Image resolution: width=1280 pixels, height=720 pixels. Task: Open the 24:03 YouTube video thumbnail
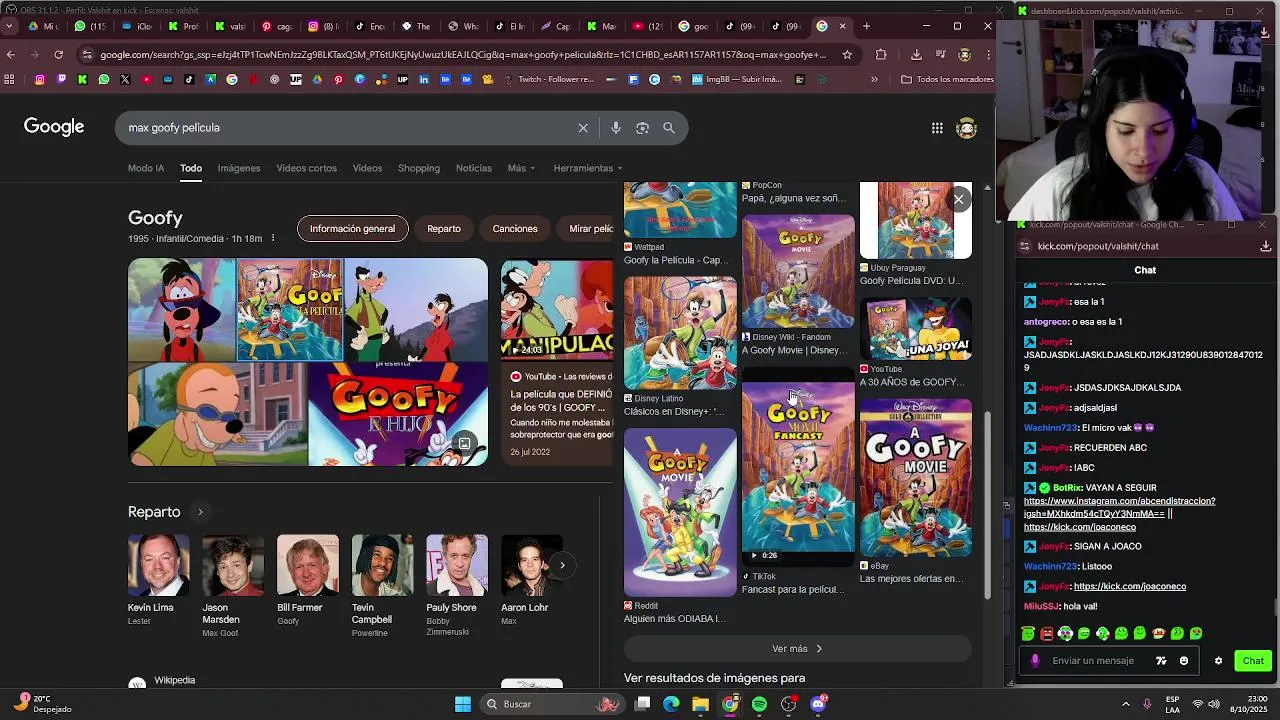point(557,309)
